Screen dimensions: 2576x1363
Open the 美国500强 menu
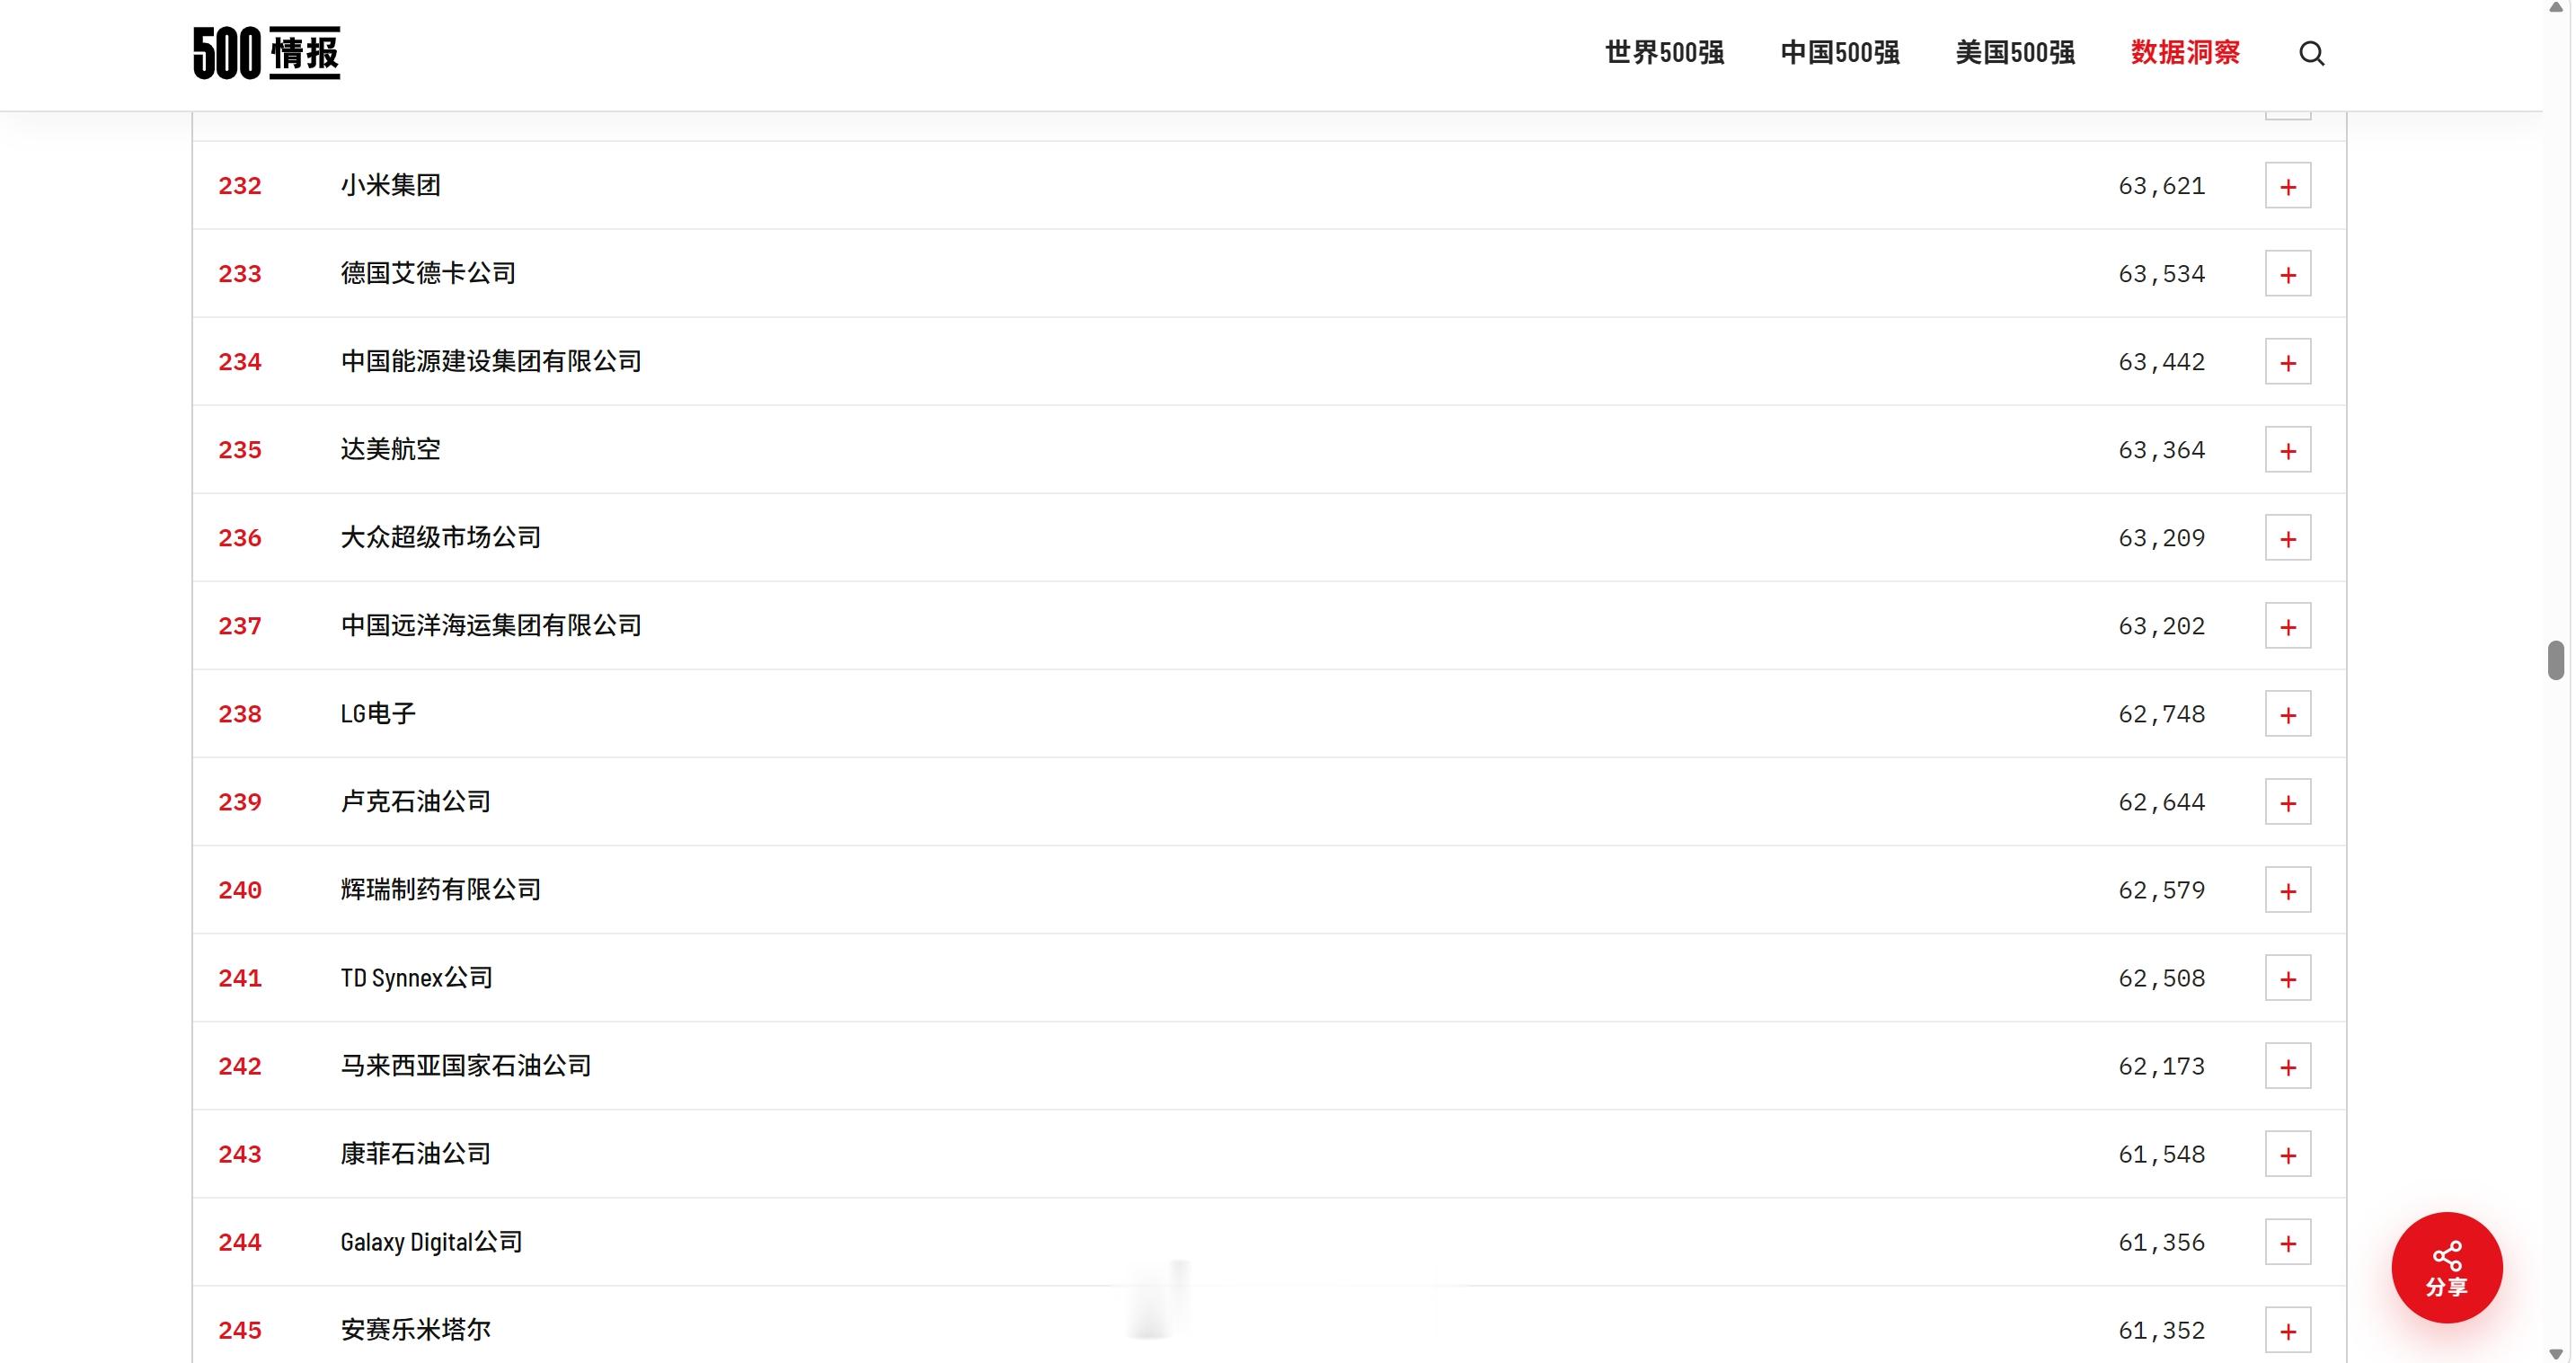point(2015,52)
